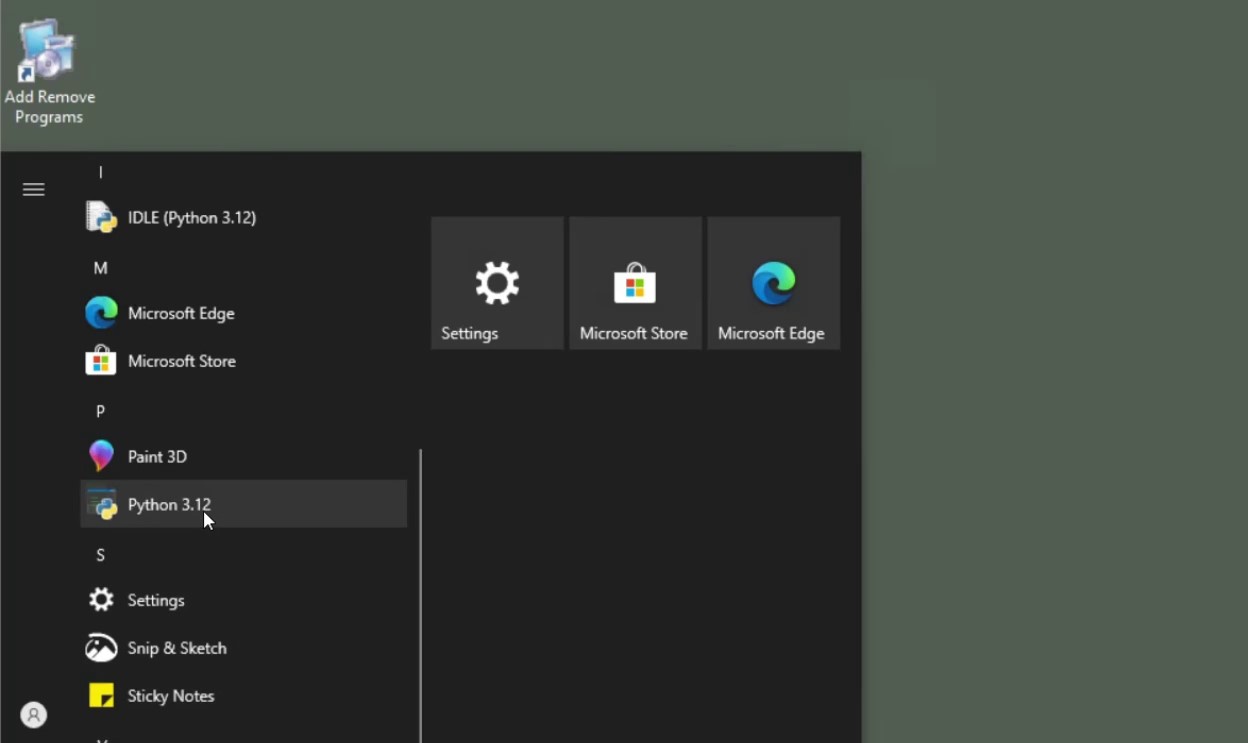Open the Settings tile
This screenshot has height=743, width=1248.
[497, 282]
